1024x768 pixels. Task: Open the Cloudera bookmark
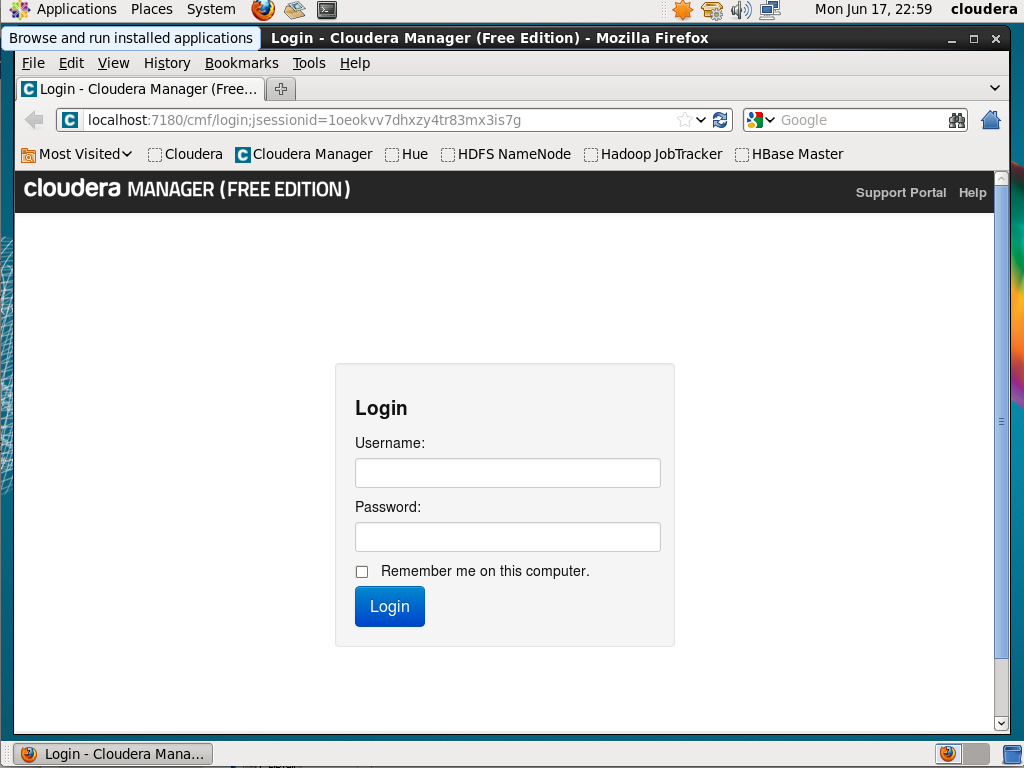pos(185,155)
